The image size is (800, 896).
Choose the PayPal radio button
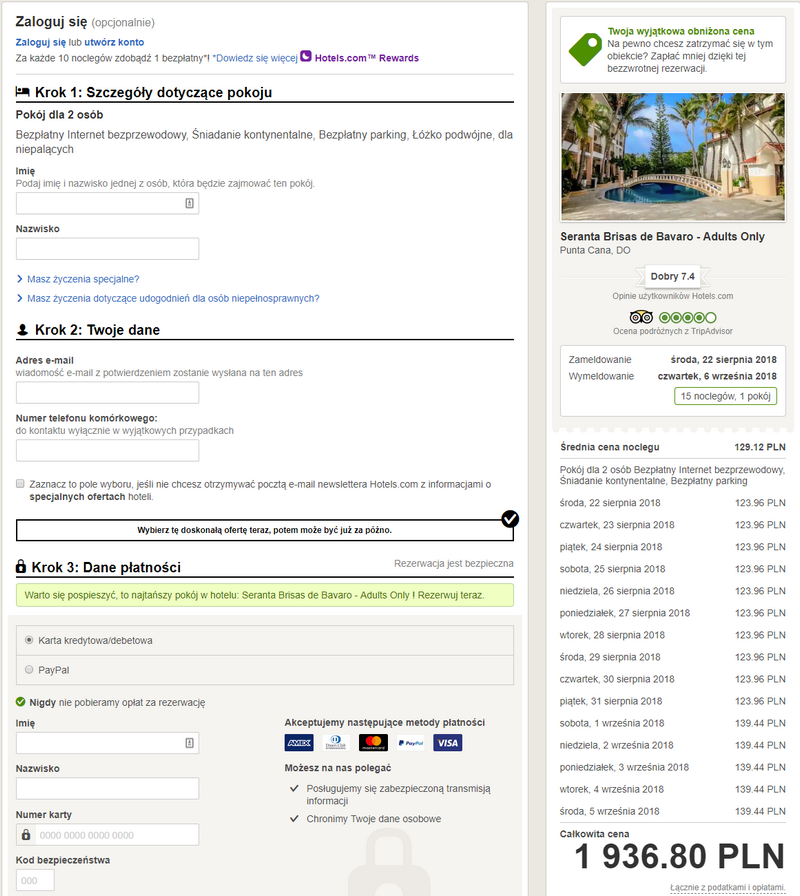pyautogui.click(x=29, y=669)
